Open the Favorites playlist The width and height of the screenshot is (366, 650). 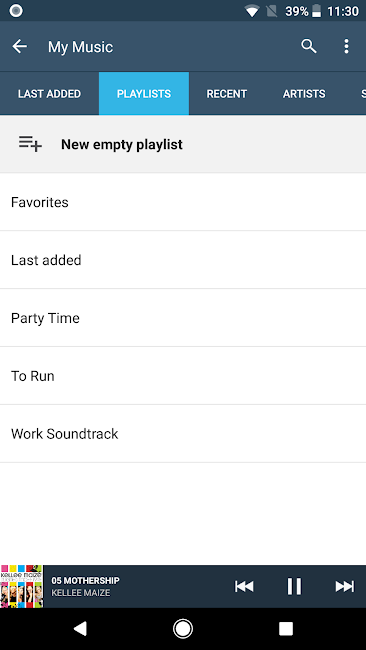tap(183, 202)
